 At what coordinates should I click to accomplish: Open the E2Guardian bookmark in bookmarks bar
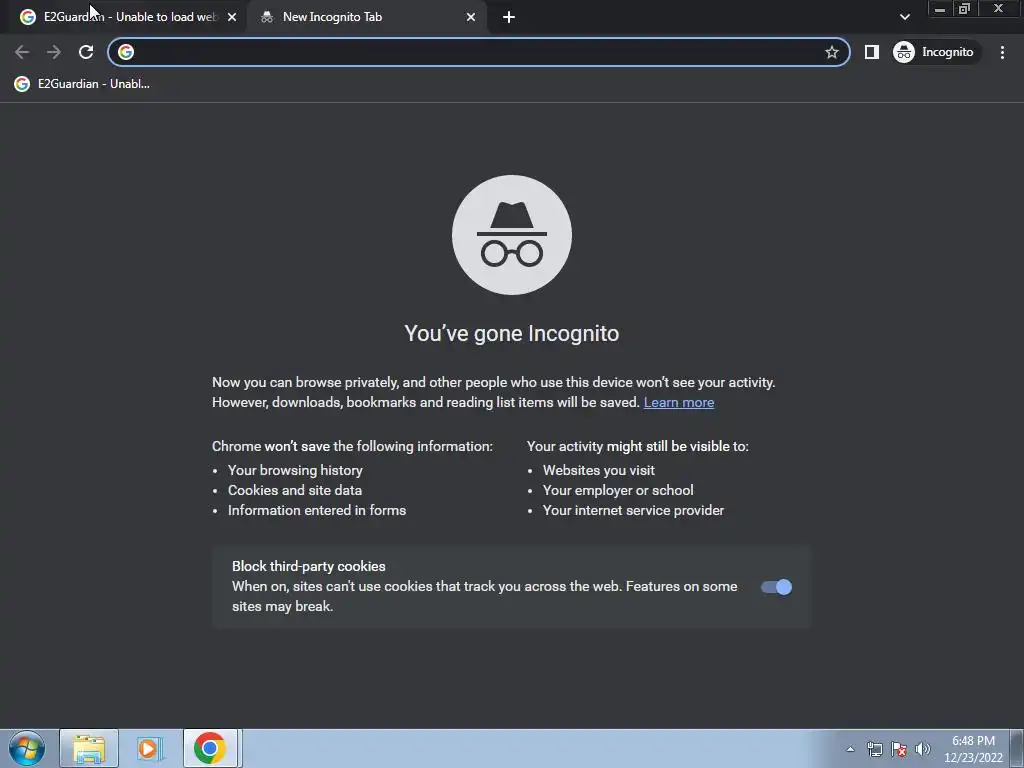[82, 84]
